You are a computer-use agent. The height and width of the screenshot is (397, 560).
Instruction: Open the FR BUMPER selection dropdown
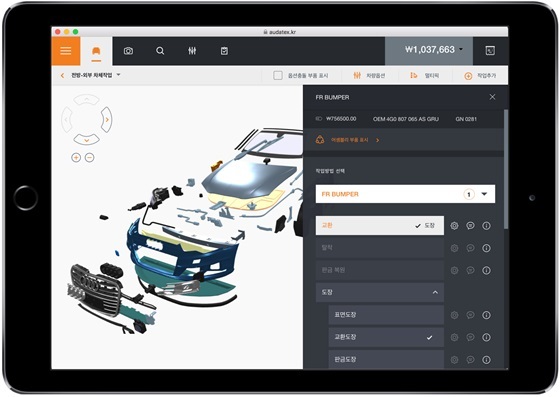click(405, 194)
